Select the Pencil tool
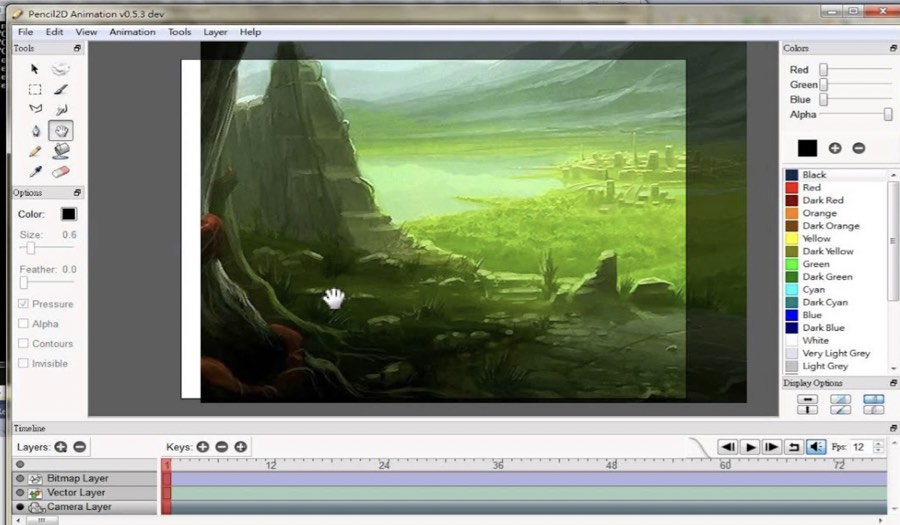Screen dimensions: 900x525 pos(35,152)
